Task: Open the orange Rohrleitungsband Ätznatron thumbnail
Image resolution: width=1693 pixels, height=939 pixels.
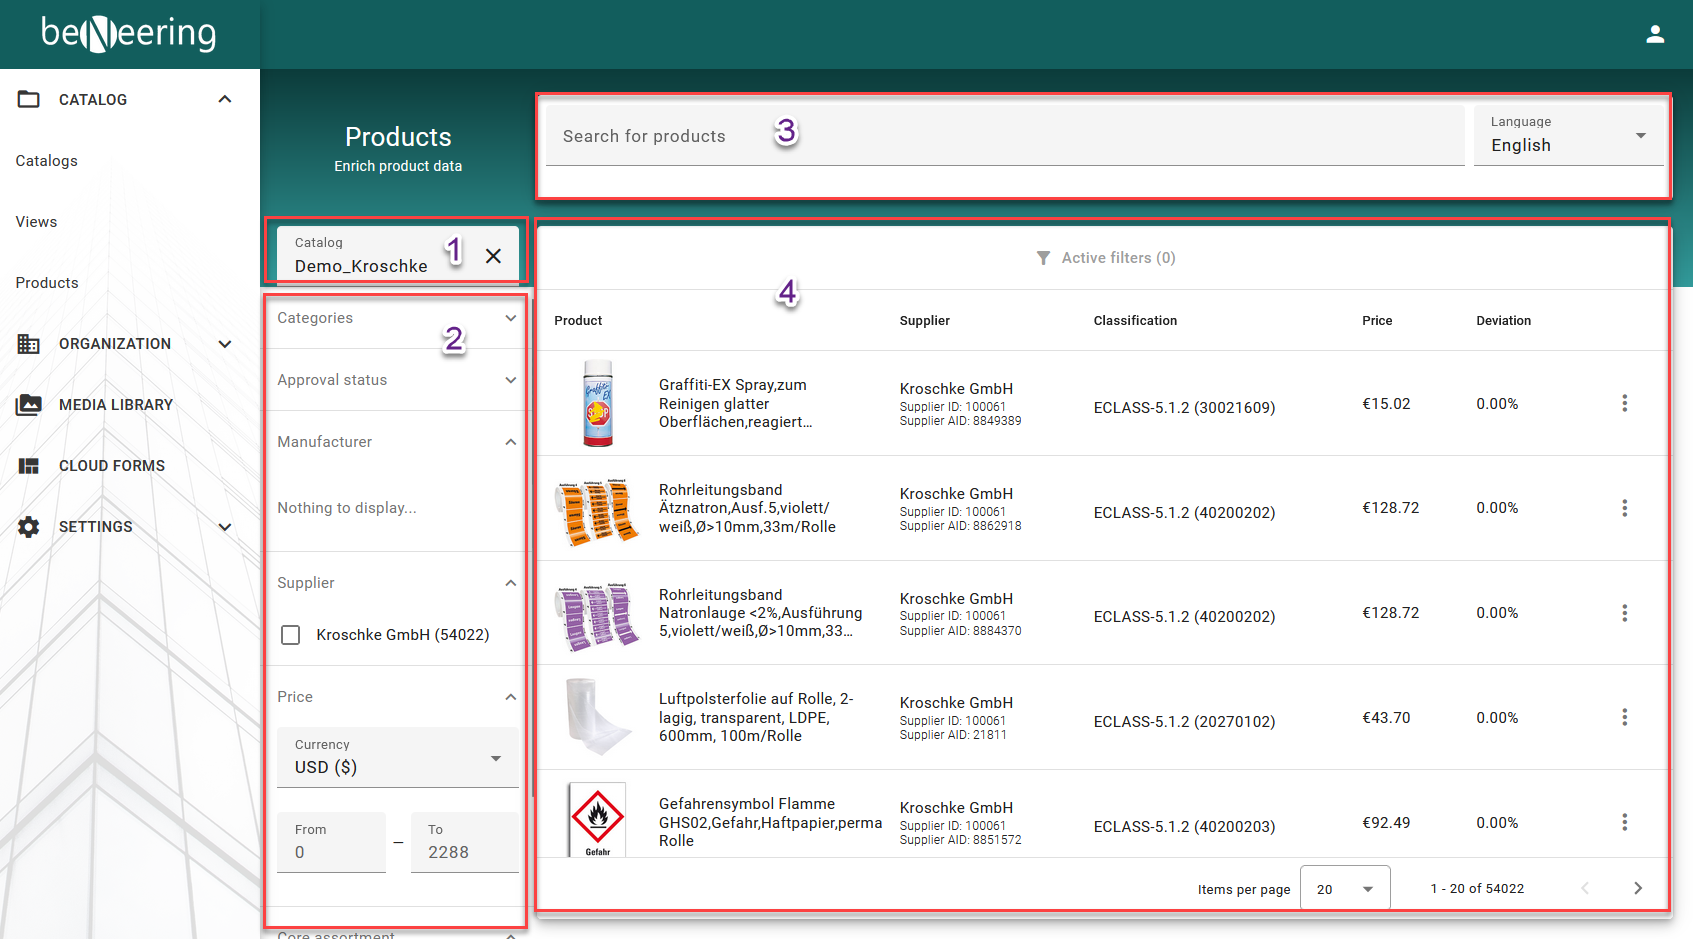Action: 597,512
